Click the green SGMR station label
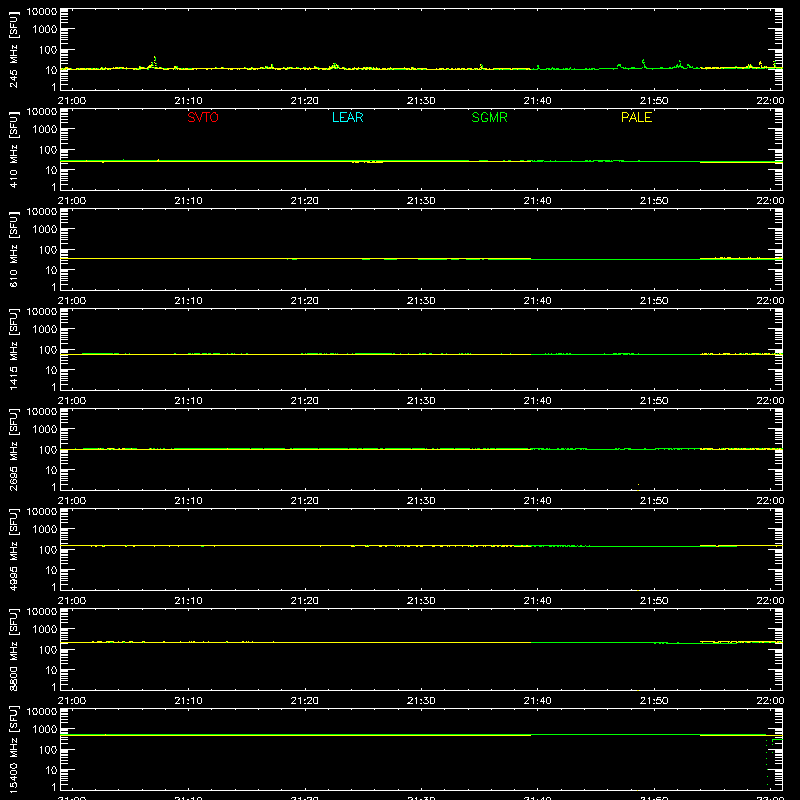This screenshot has height=800, width=800. tap(489, 117)
